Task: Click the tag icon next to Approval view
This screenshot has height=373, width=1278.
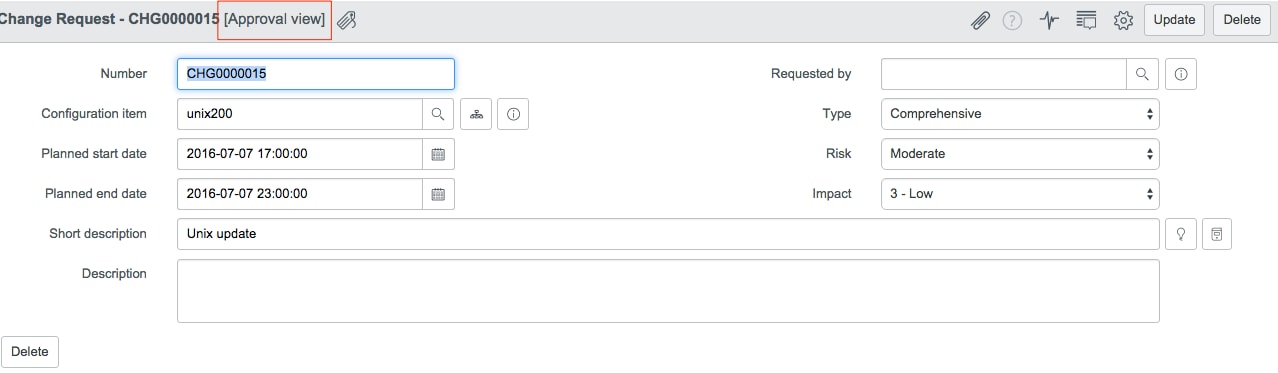Action: pyautogui.click(x=346, y=20)
